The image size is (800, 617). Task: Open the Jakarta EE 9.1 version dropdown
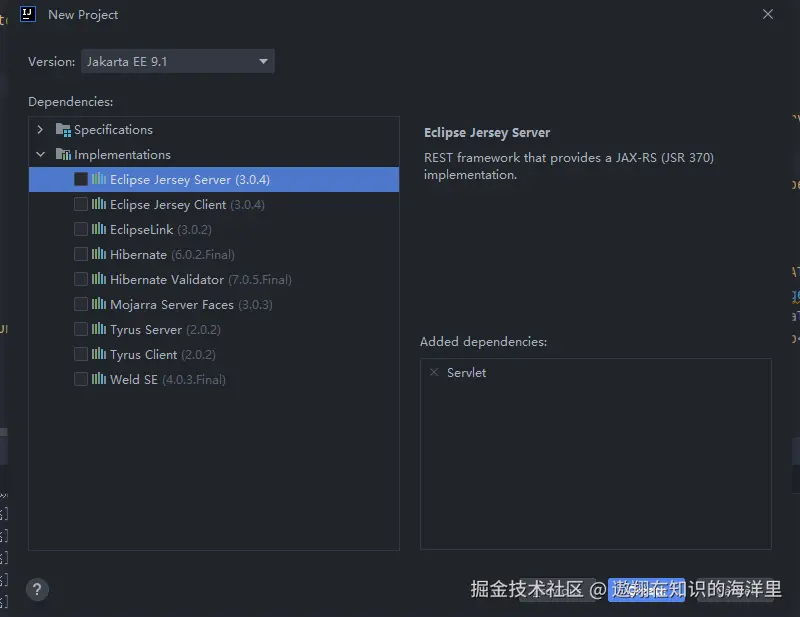pos(178,61)
